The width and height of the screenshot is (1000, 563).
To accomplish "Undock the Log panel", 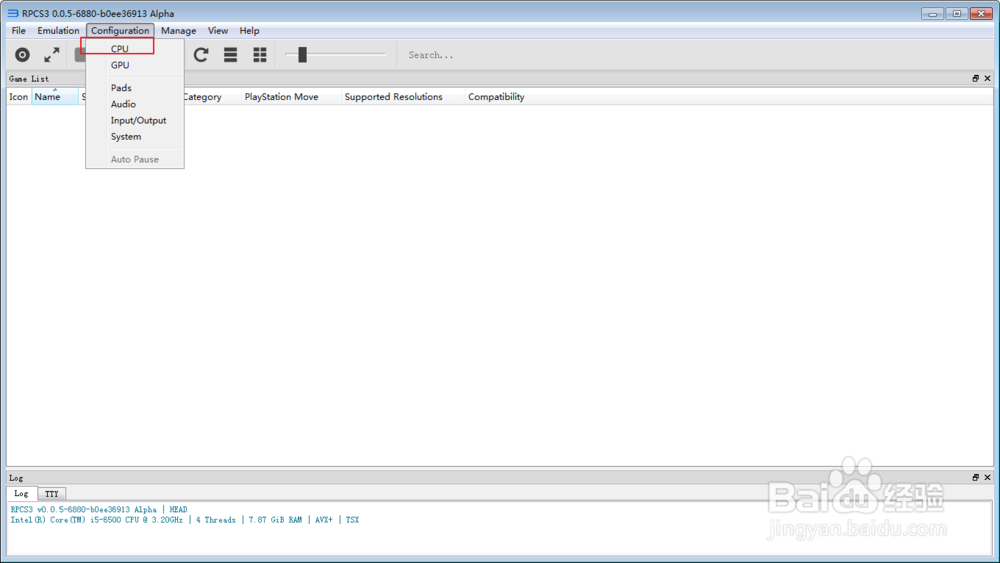I will (x=975, y=478).
